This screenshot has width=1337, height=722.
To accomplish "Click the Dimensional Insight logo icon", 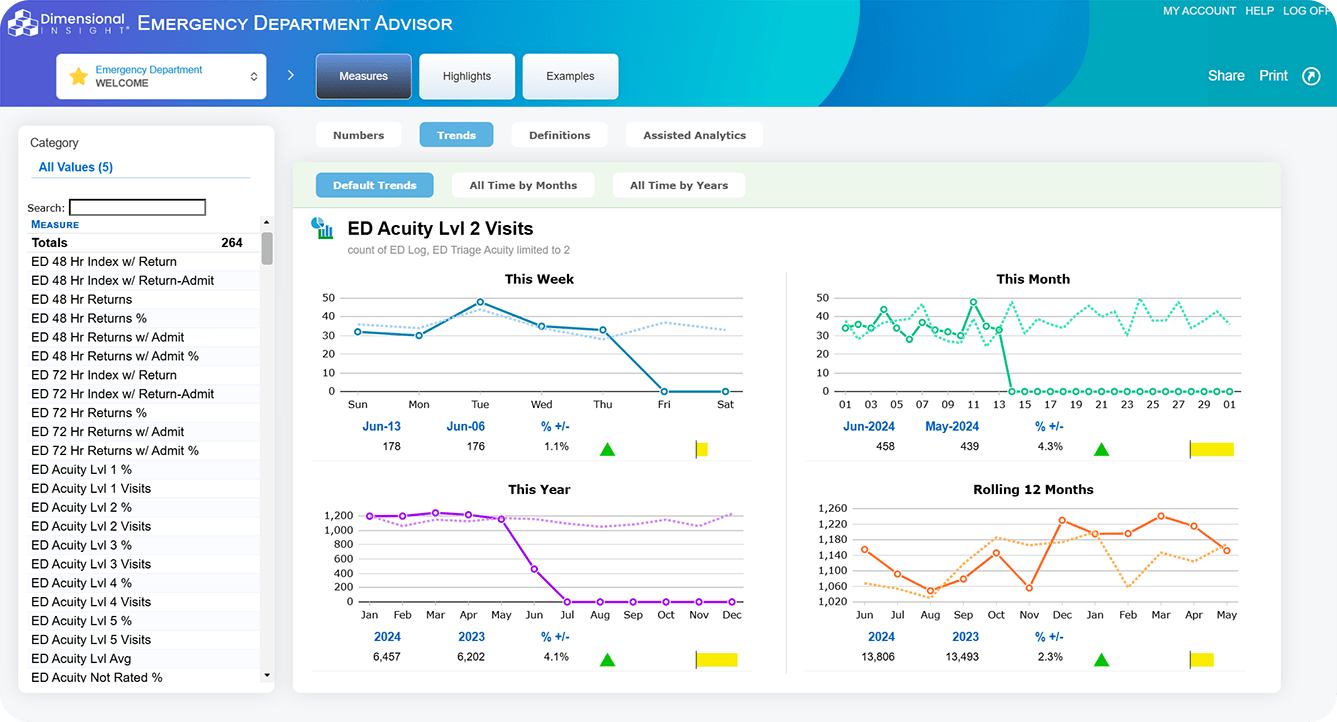I will (x=22, y=22).
